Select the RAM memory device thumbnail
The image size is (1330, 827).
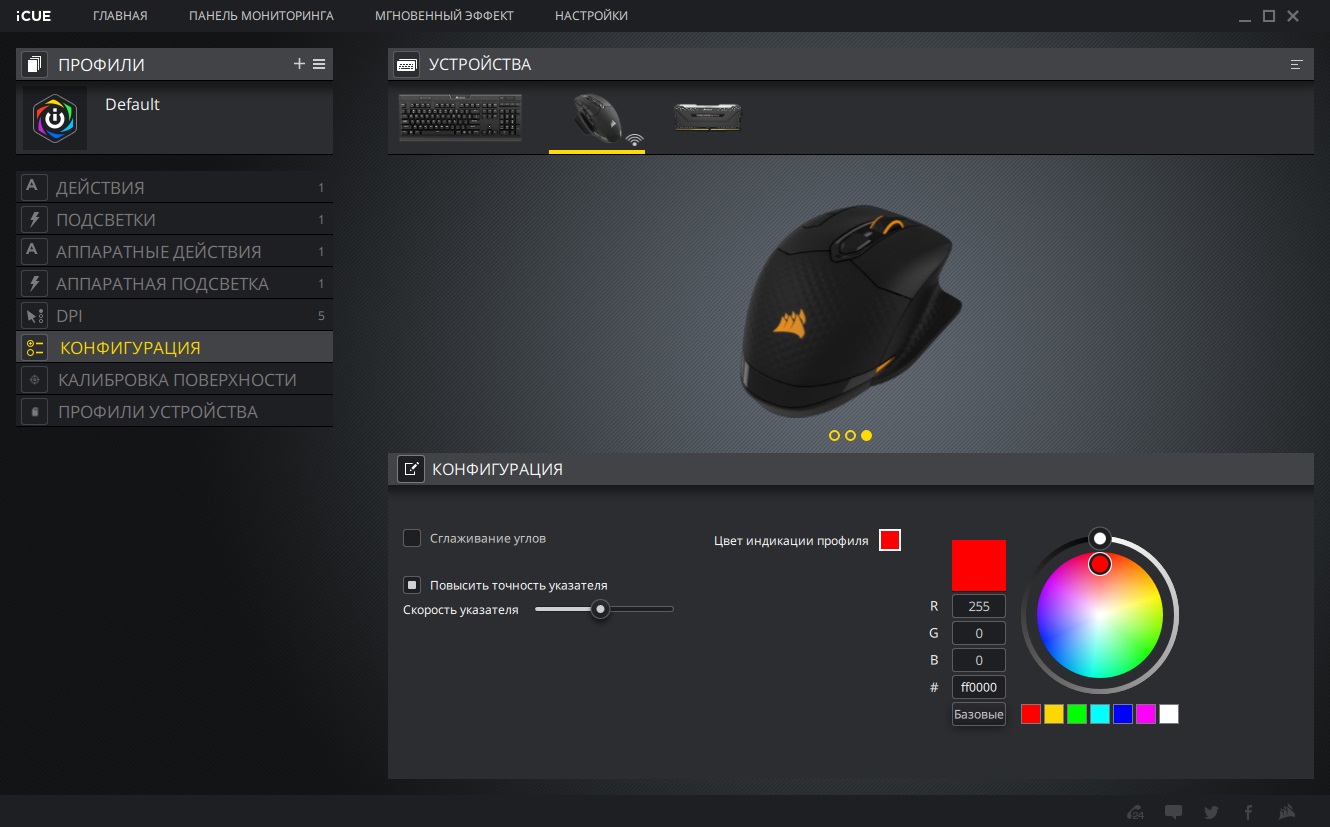pyautogui.click(x=708, y=117)
